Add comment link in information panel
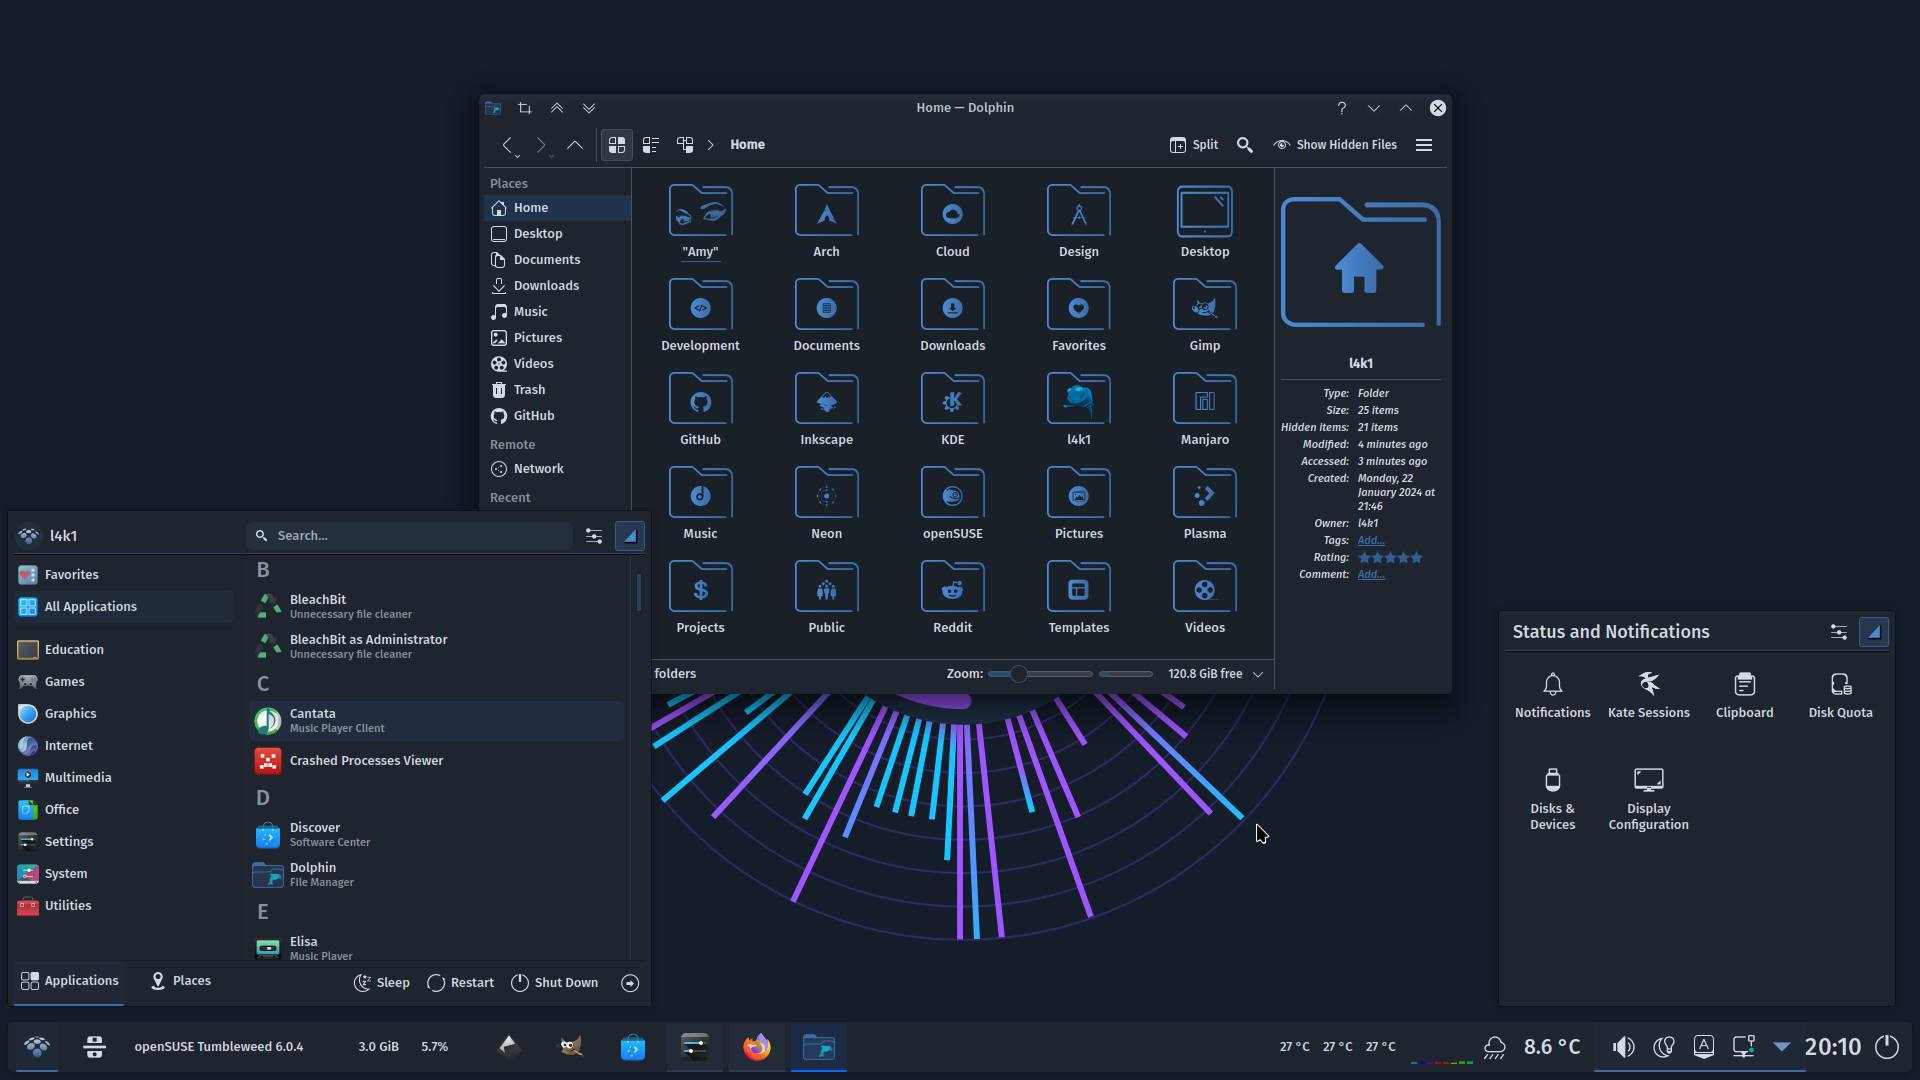The image size is (1920, 1080). pyautogui.click(x=1370, y=575)
